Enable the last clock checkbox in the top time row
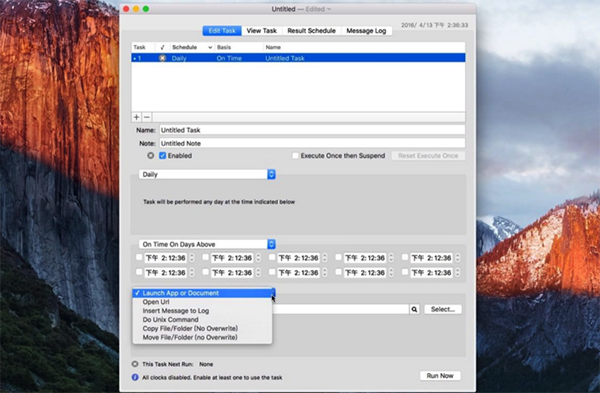The width and height of the screenshot is (600, 393). (405, 258)
